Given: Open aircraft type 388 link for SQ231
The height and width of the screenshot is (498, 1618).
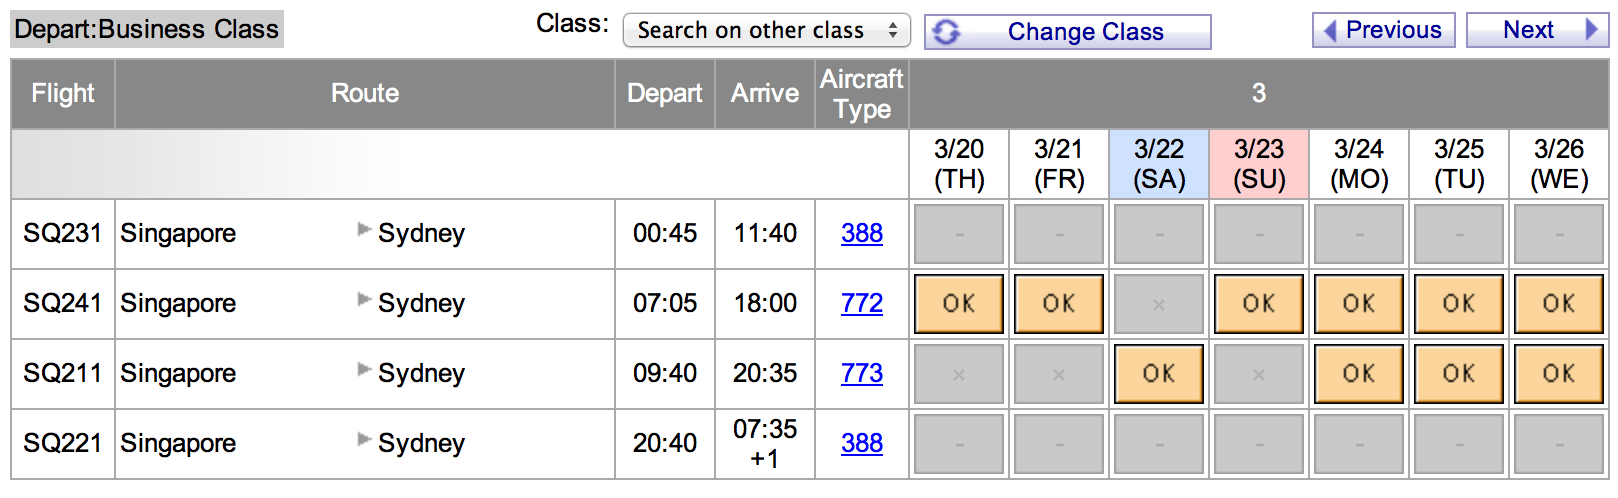Looking at the screenshot, I should (862, 233).
